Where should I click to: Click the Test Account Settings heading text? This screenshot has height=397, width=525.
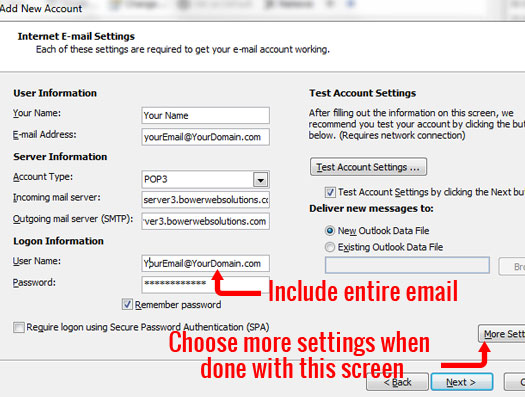click(x=362, y=93)
